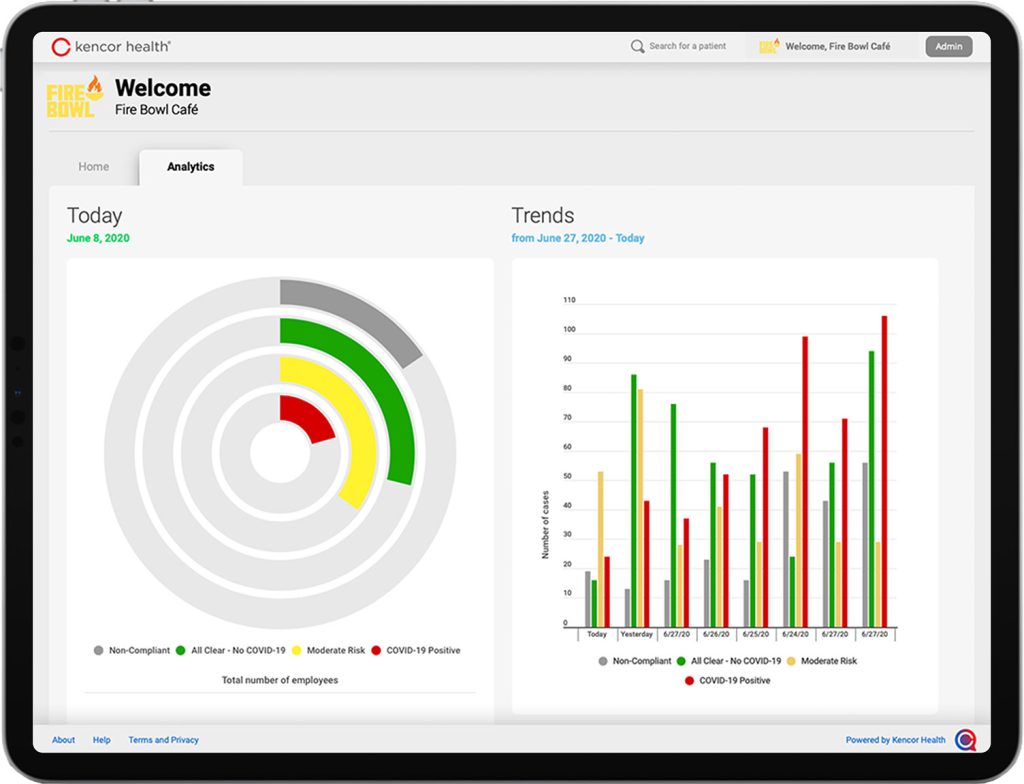Click the large Fire Bowl Café logo
The image size is (1024, 784).
coord(74,97)
